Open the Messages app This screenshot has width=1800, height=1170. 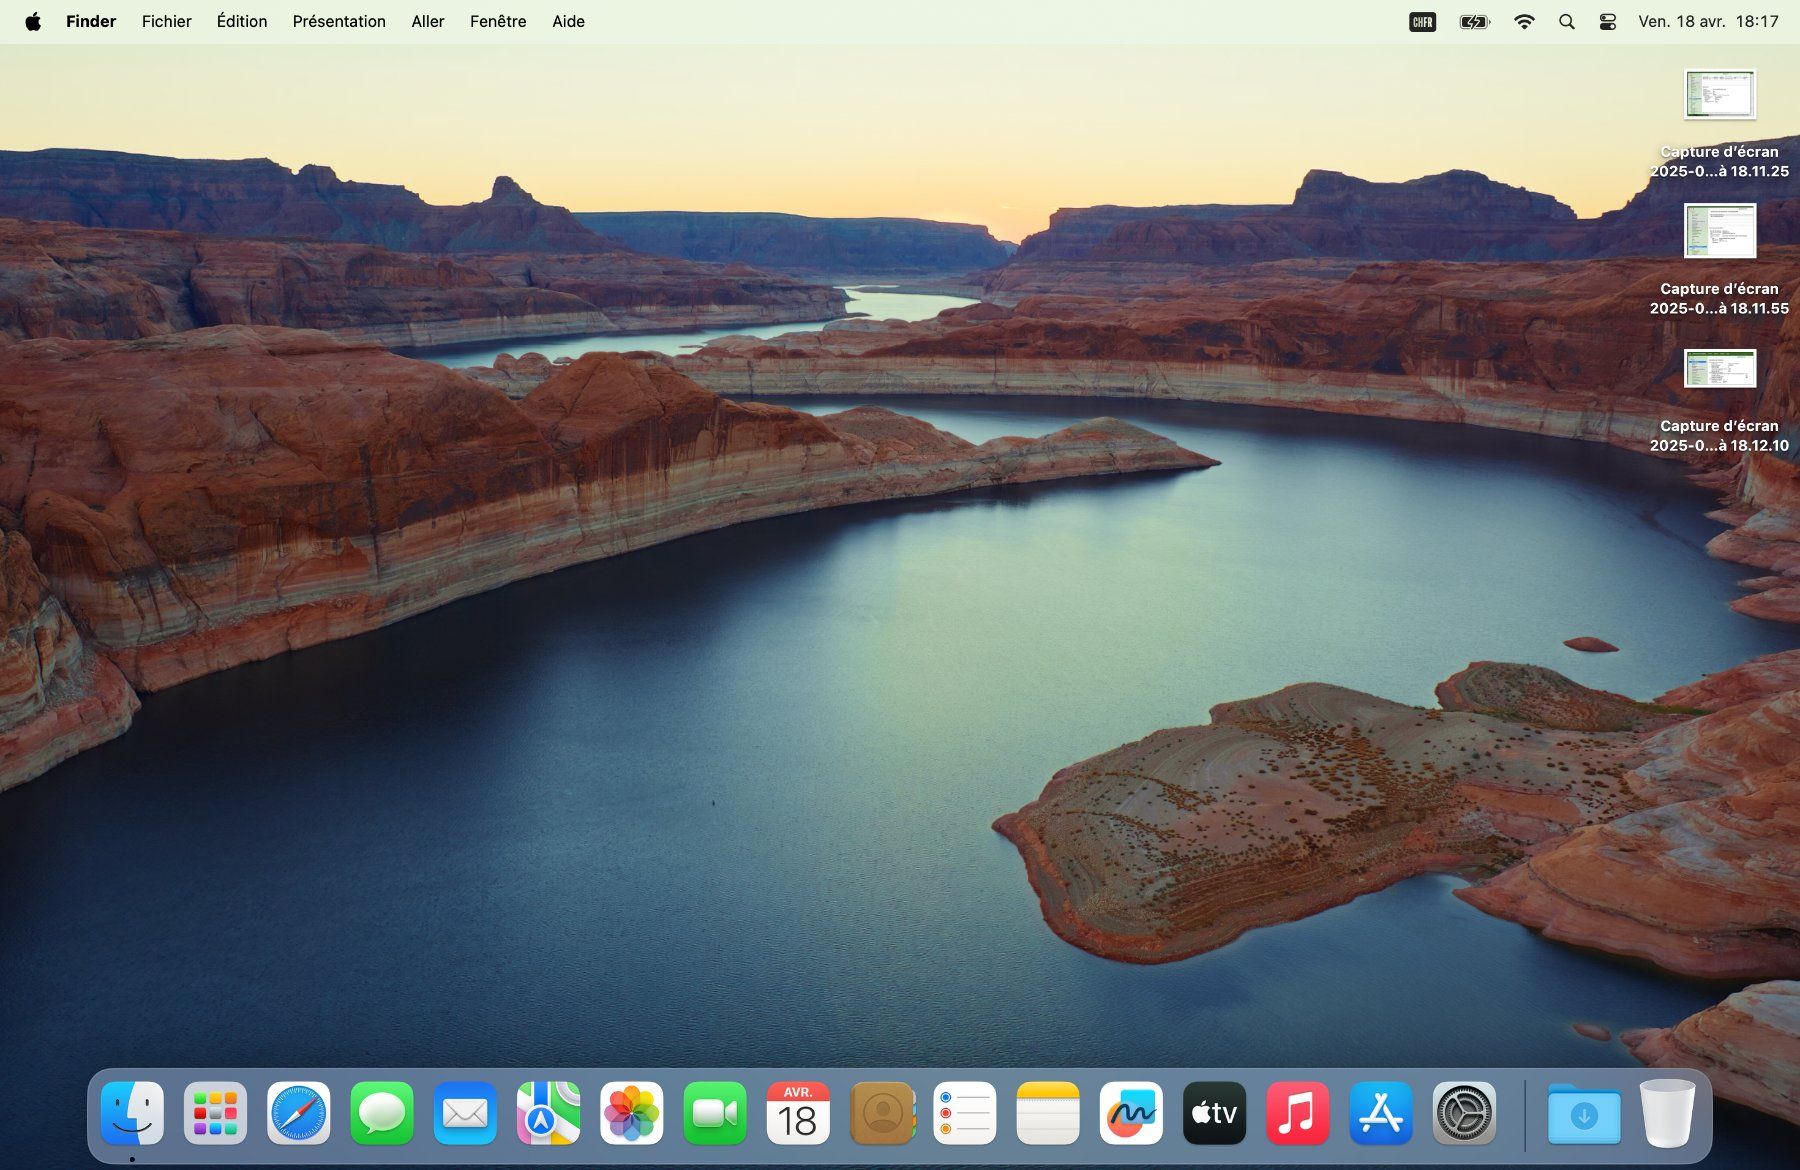click(x=382, y=1112)
